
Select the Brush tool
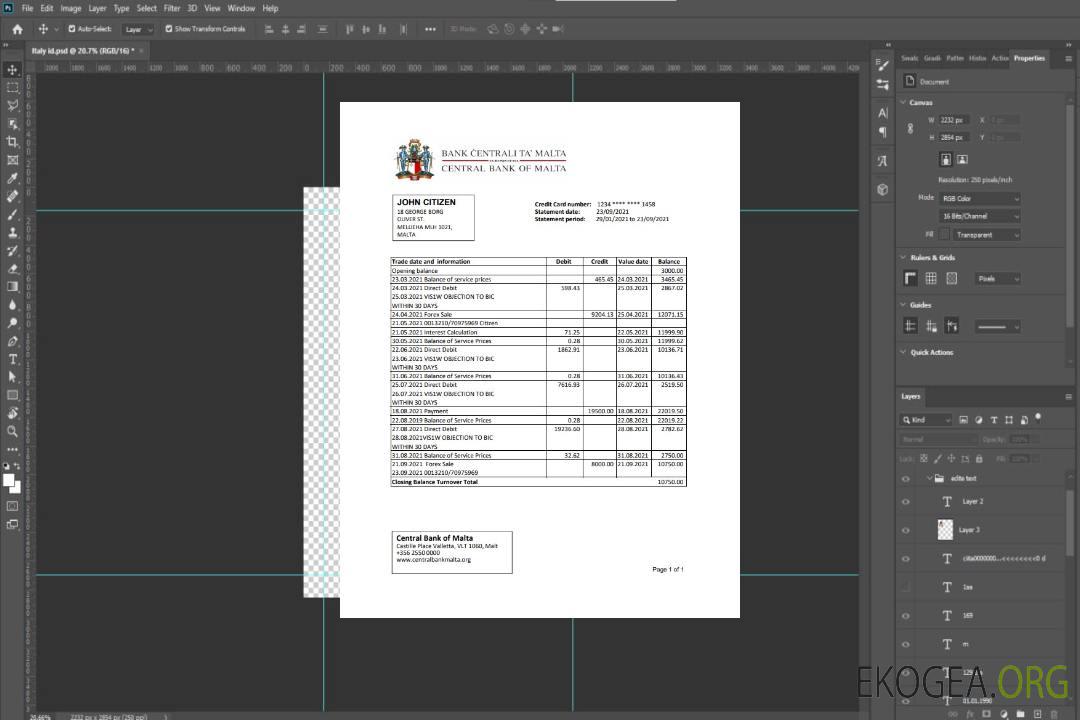(12, 214)
